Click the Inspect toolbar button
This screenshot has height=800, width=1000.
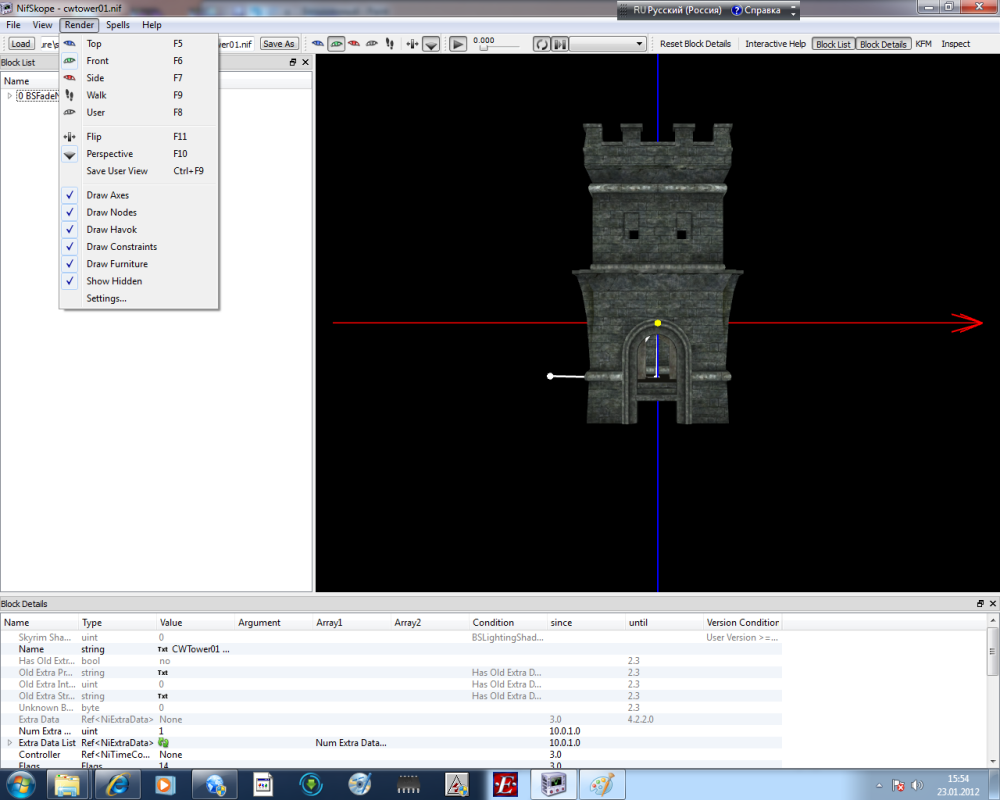pos(955,43)
